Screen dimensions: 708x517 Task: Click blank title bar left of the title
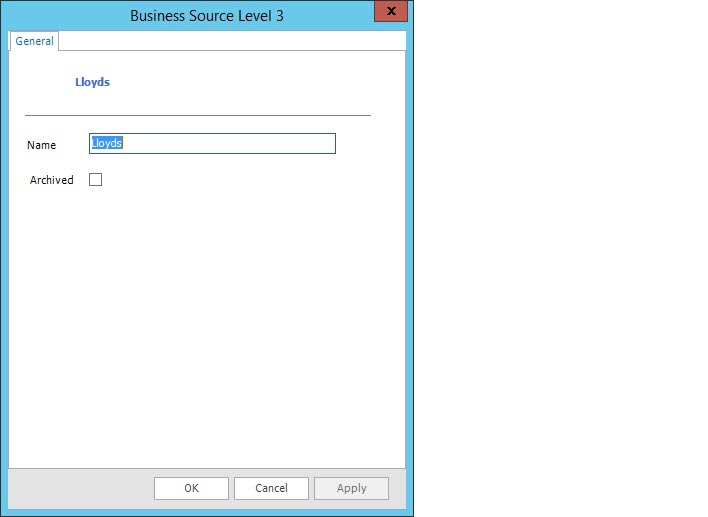coord(60,16)
